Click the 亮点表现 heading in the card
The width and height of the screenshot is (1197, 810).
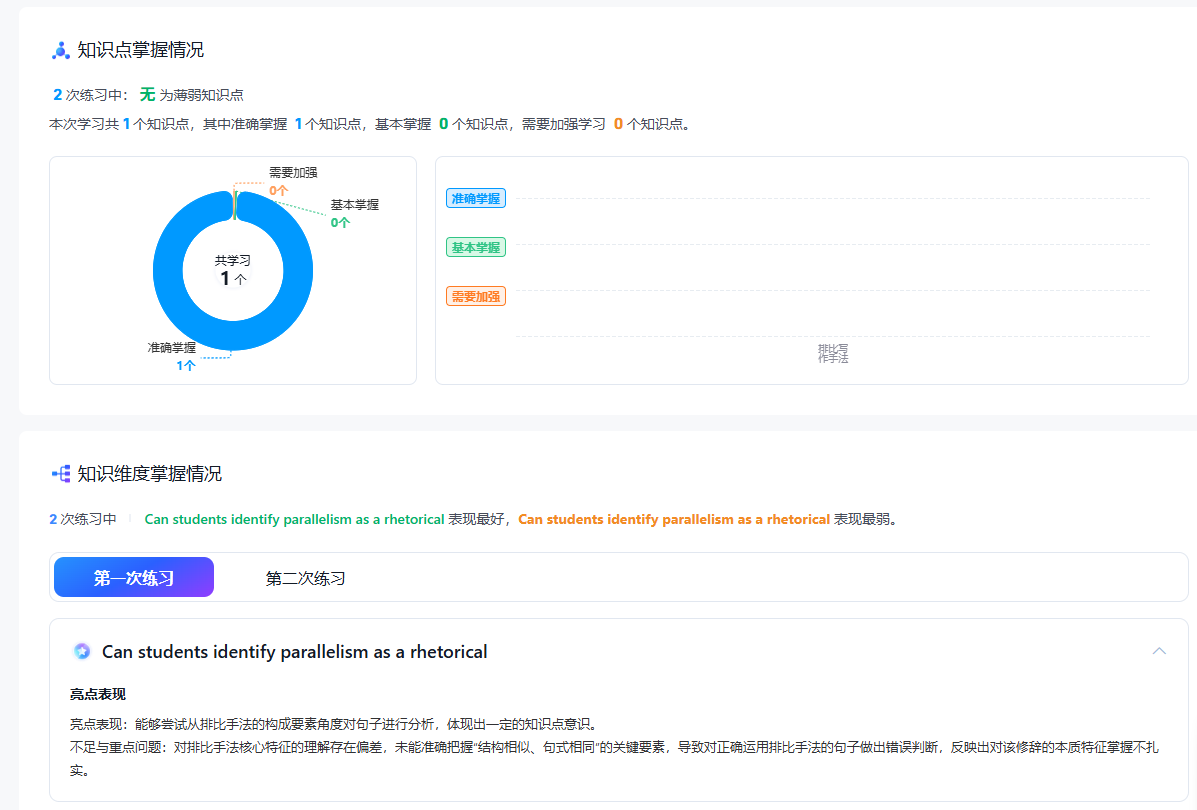coord(97,694)
